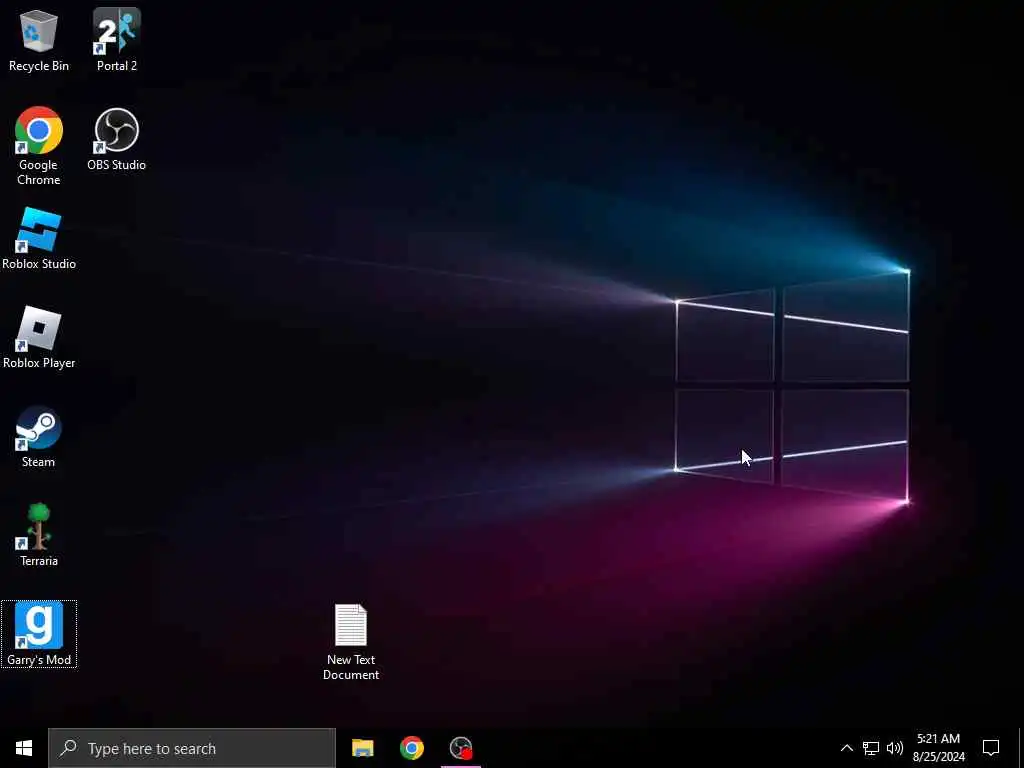Select the Garry's Mod shortcut
Image resolution: width=1024 pixels, height=768 pixels.
pos(39,634)
